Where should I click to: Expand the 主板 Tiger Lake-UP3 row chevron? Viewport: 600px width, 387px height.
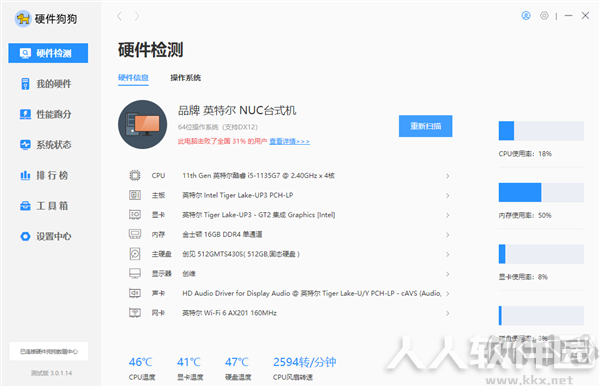447,196
